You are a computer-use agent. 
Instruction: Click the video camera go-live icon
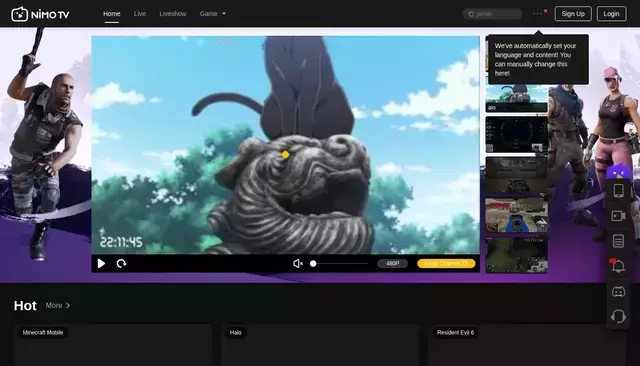618,216
